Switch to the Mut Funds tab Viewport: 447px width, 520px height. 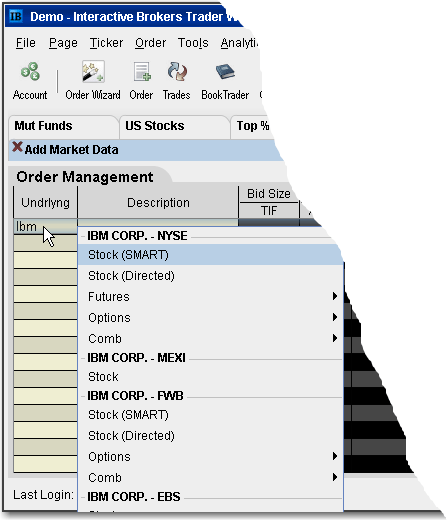pyautogui.click(x=63, y=126)
